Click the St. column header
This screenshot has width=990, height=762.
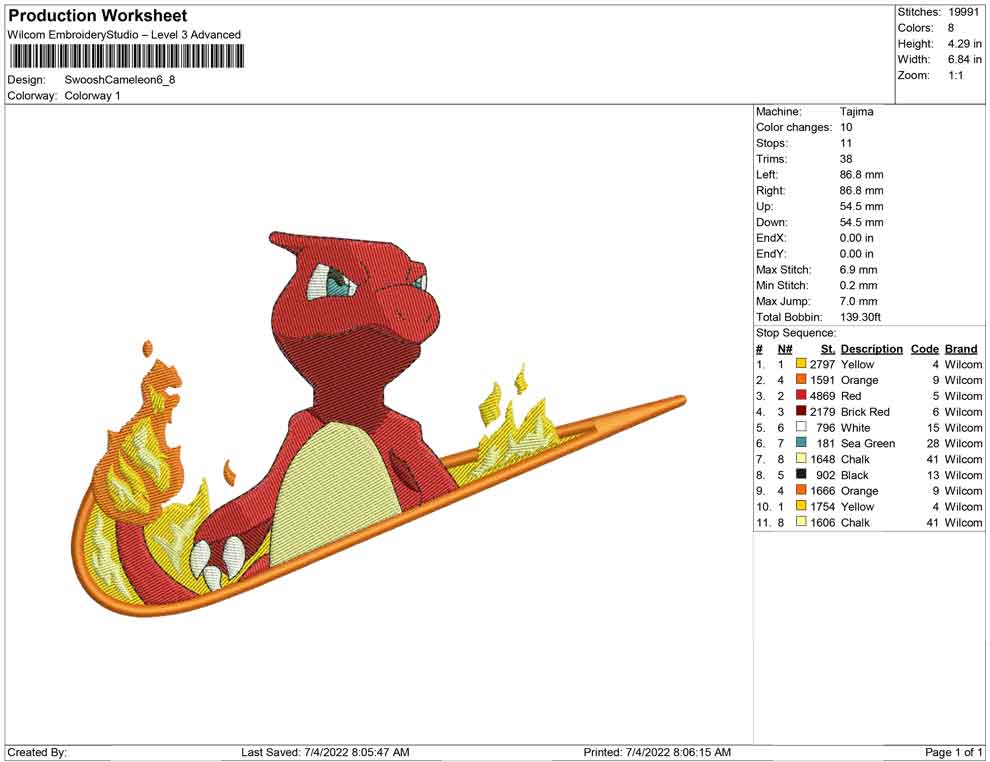[x=828, y=348]
